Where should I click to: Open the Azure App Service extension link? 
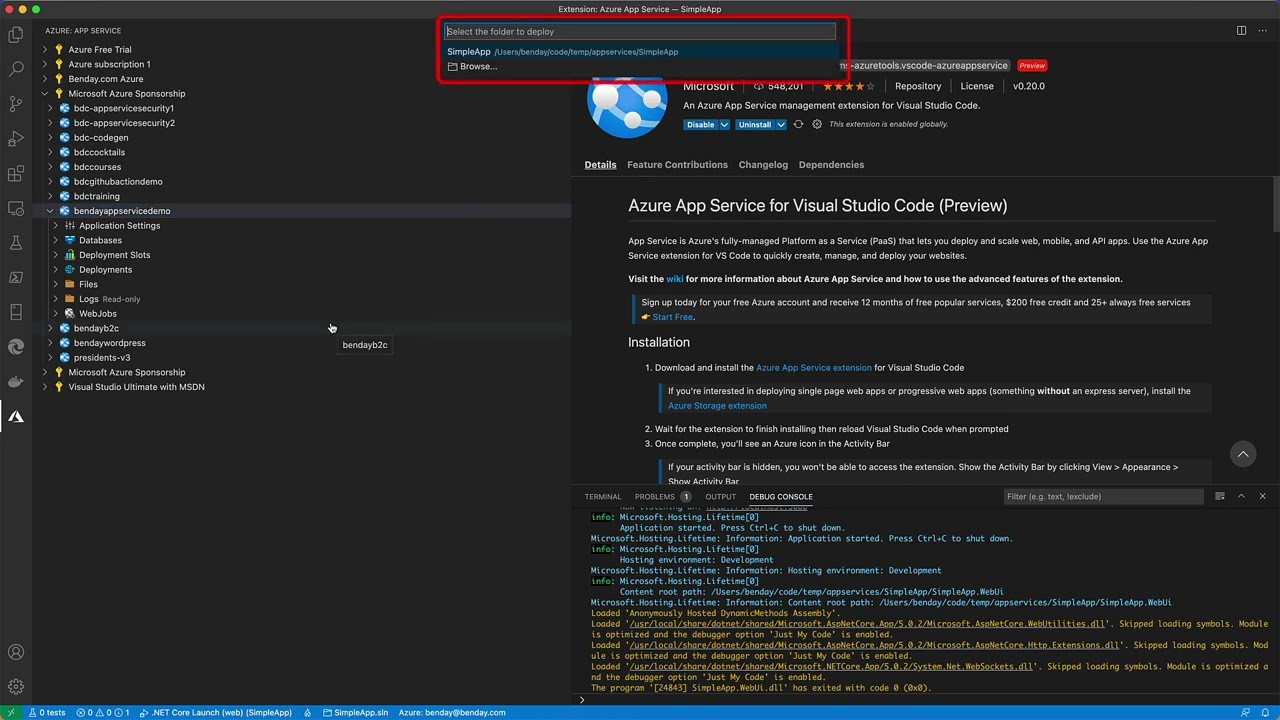click(x=814, y=368)
